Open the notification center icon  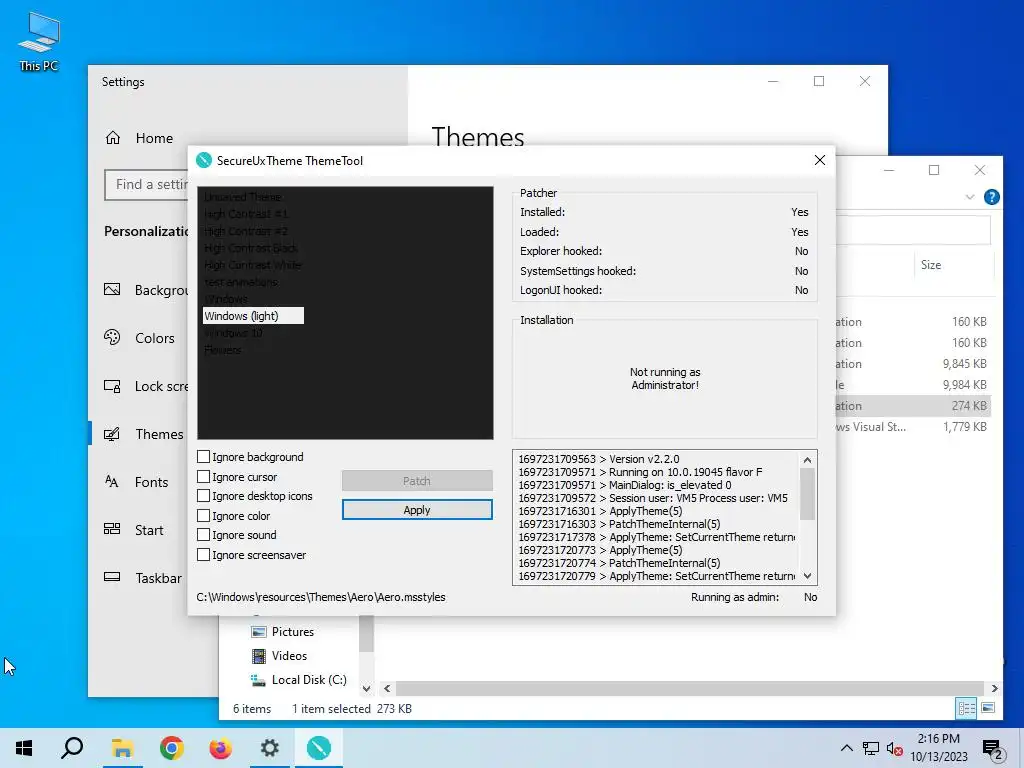[993, 748]
